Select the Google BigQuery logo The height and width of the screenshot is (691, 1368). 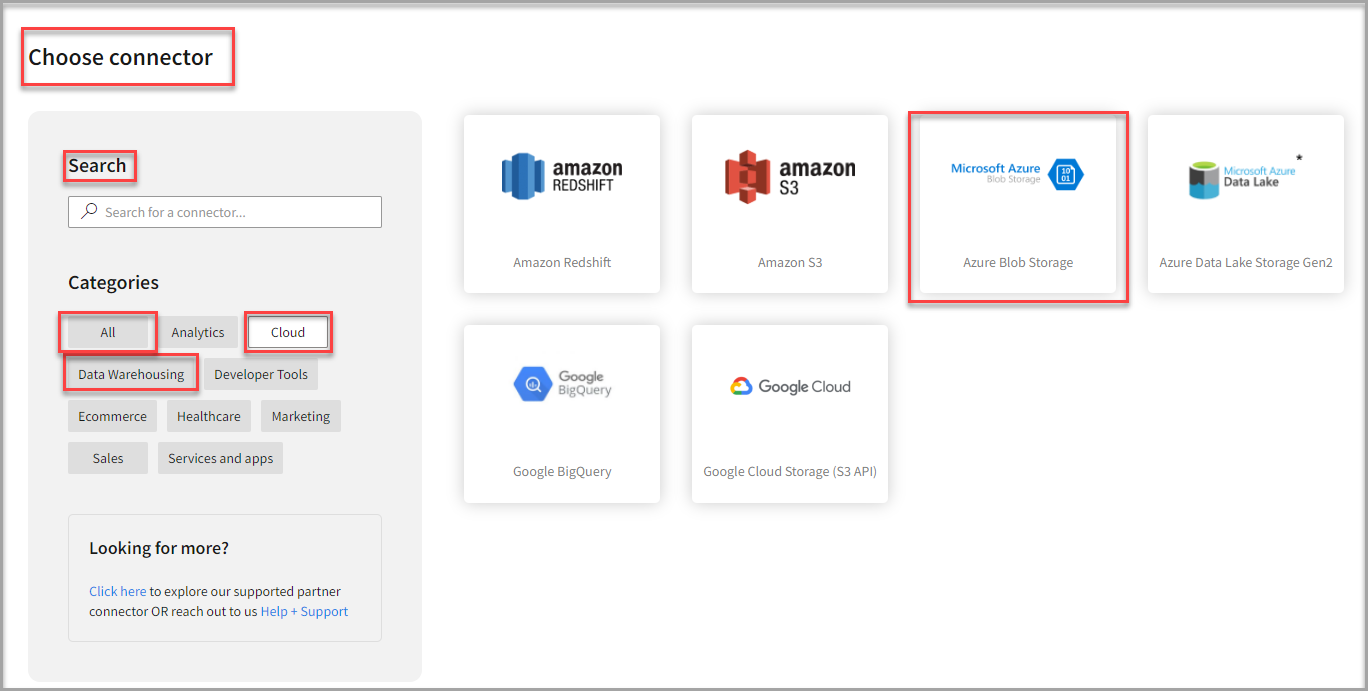pos(561,384)
